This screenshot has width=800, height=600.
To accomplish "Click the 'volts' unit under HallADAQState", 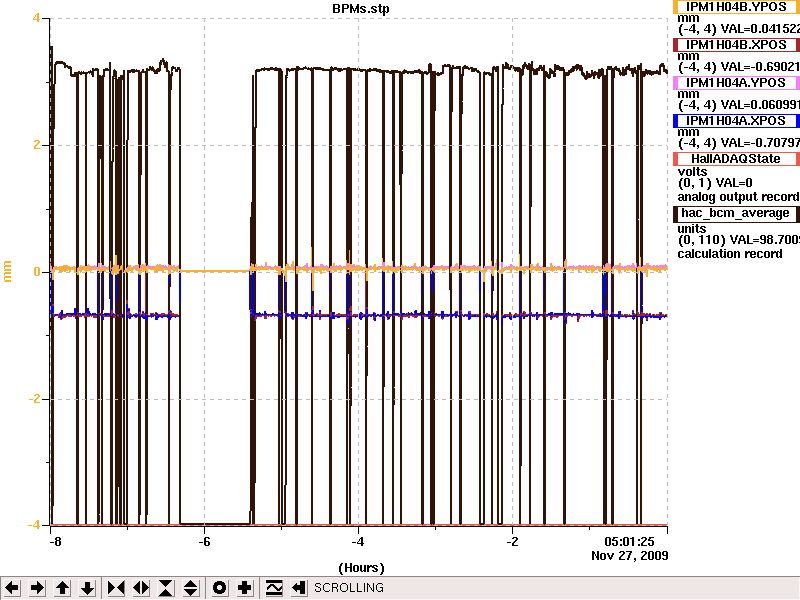I will (x=692, y=172).
